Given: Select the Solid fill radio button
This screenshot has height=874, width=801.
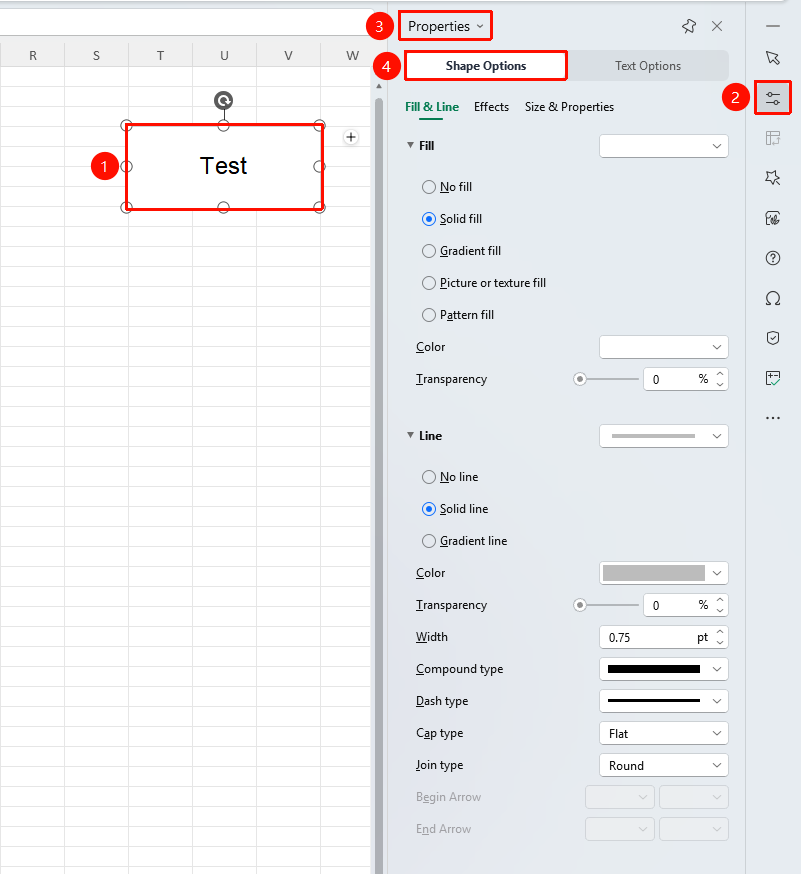Looking at the screenshot, I should pyautogui.click(x=429, y=219).
